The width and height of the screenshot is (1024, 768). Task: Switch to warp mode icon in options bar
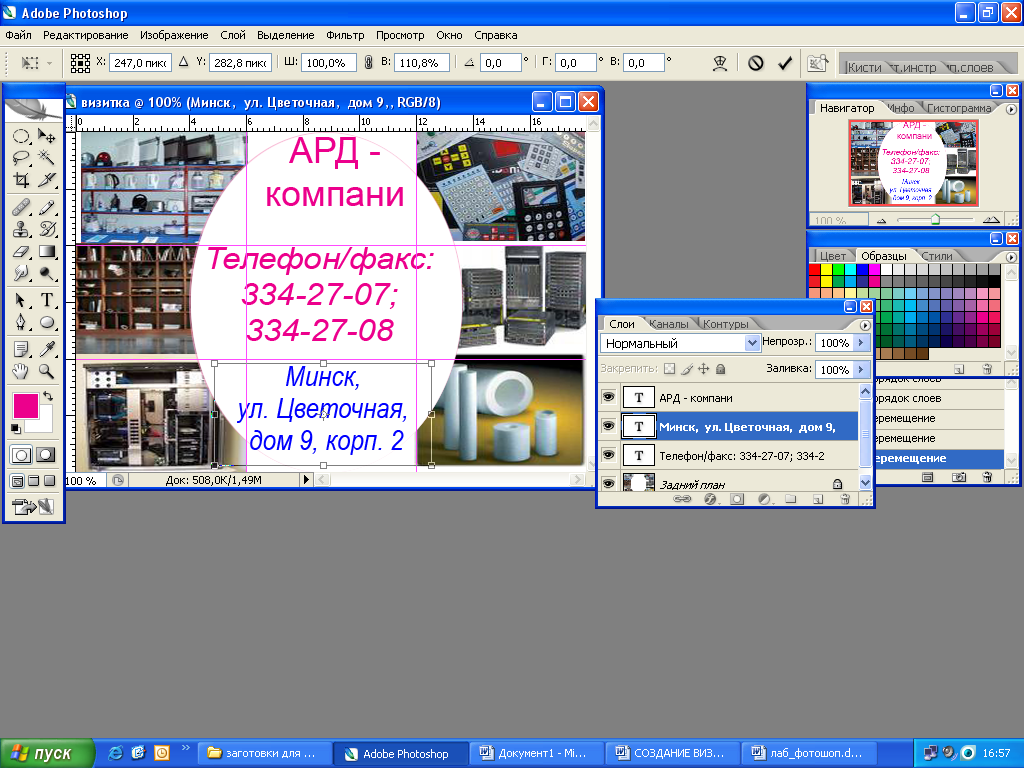coord(720,63)
